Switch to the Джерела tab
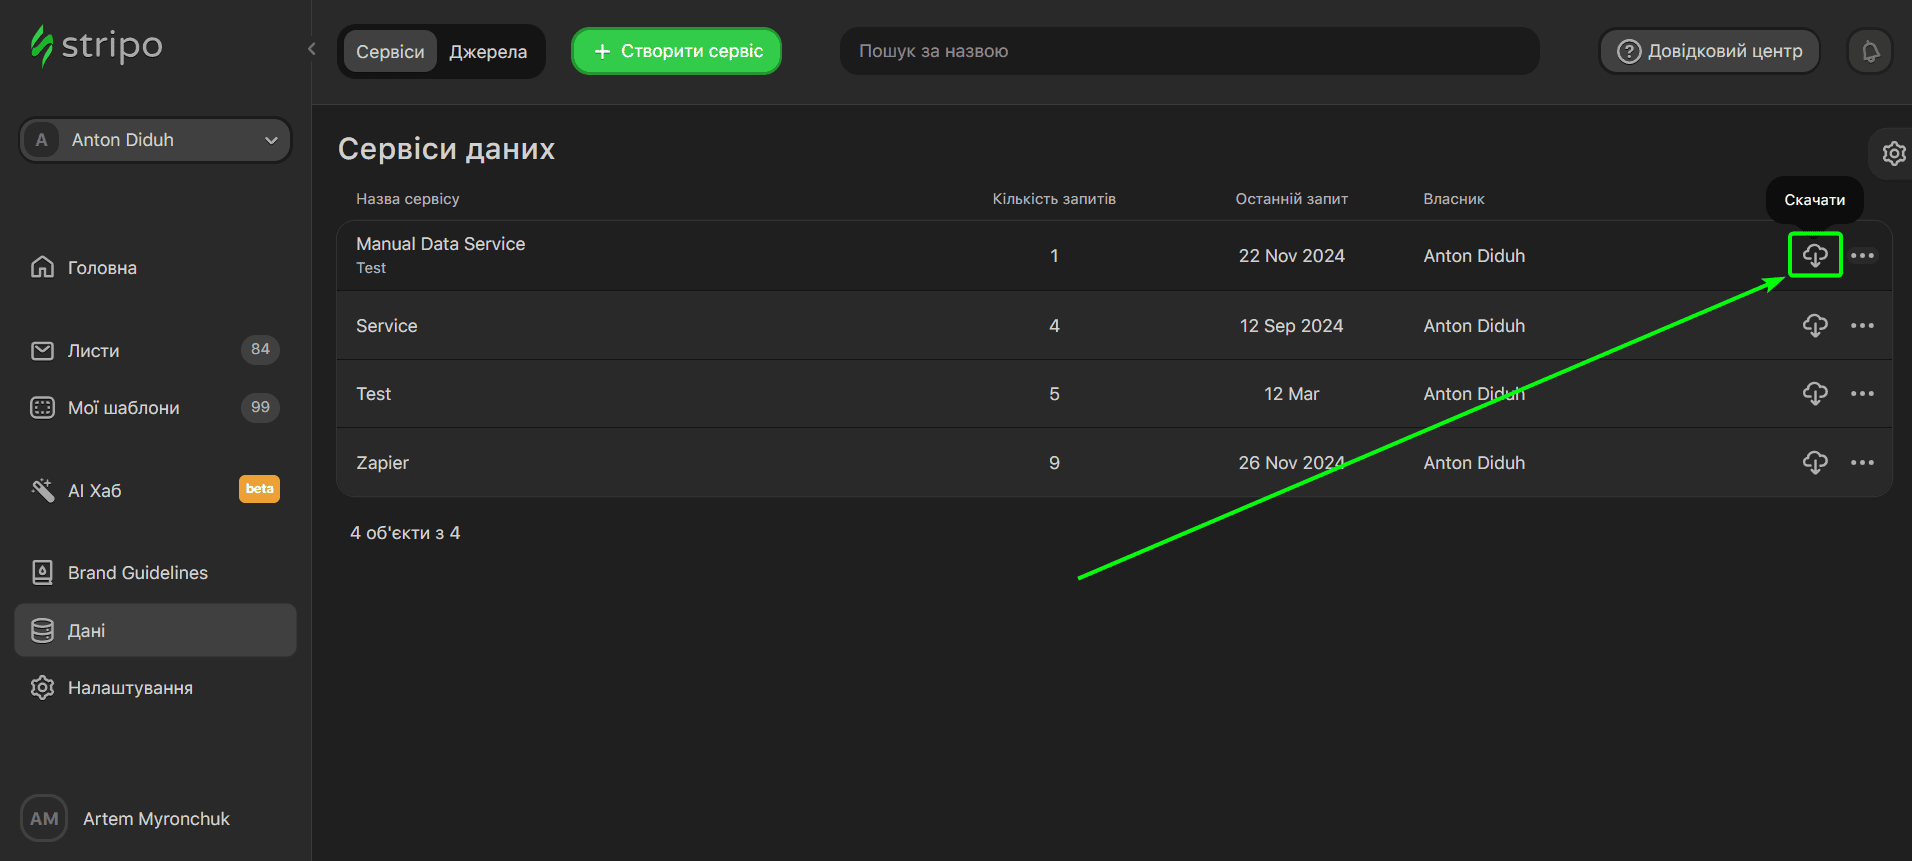Viewport: 1912px width, 861px height. coord(488,52)
